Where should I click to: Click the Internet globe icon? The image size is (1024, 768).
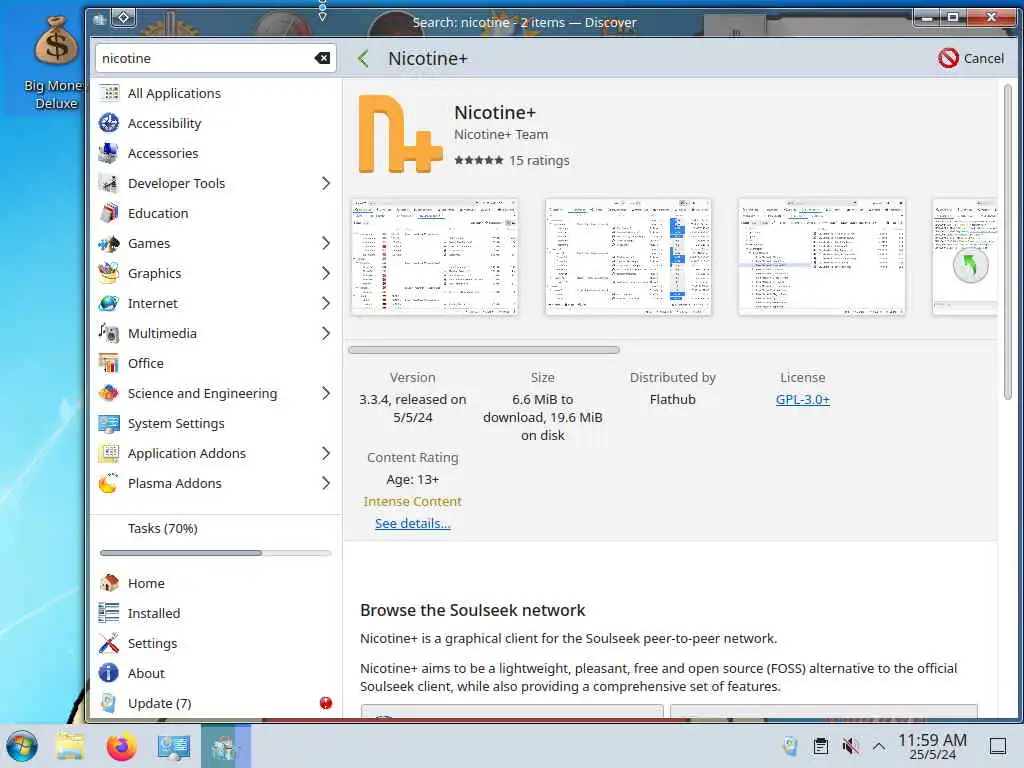coord(109,304)
